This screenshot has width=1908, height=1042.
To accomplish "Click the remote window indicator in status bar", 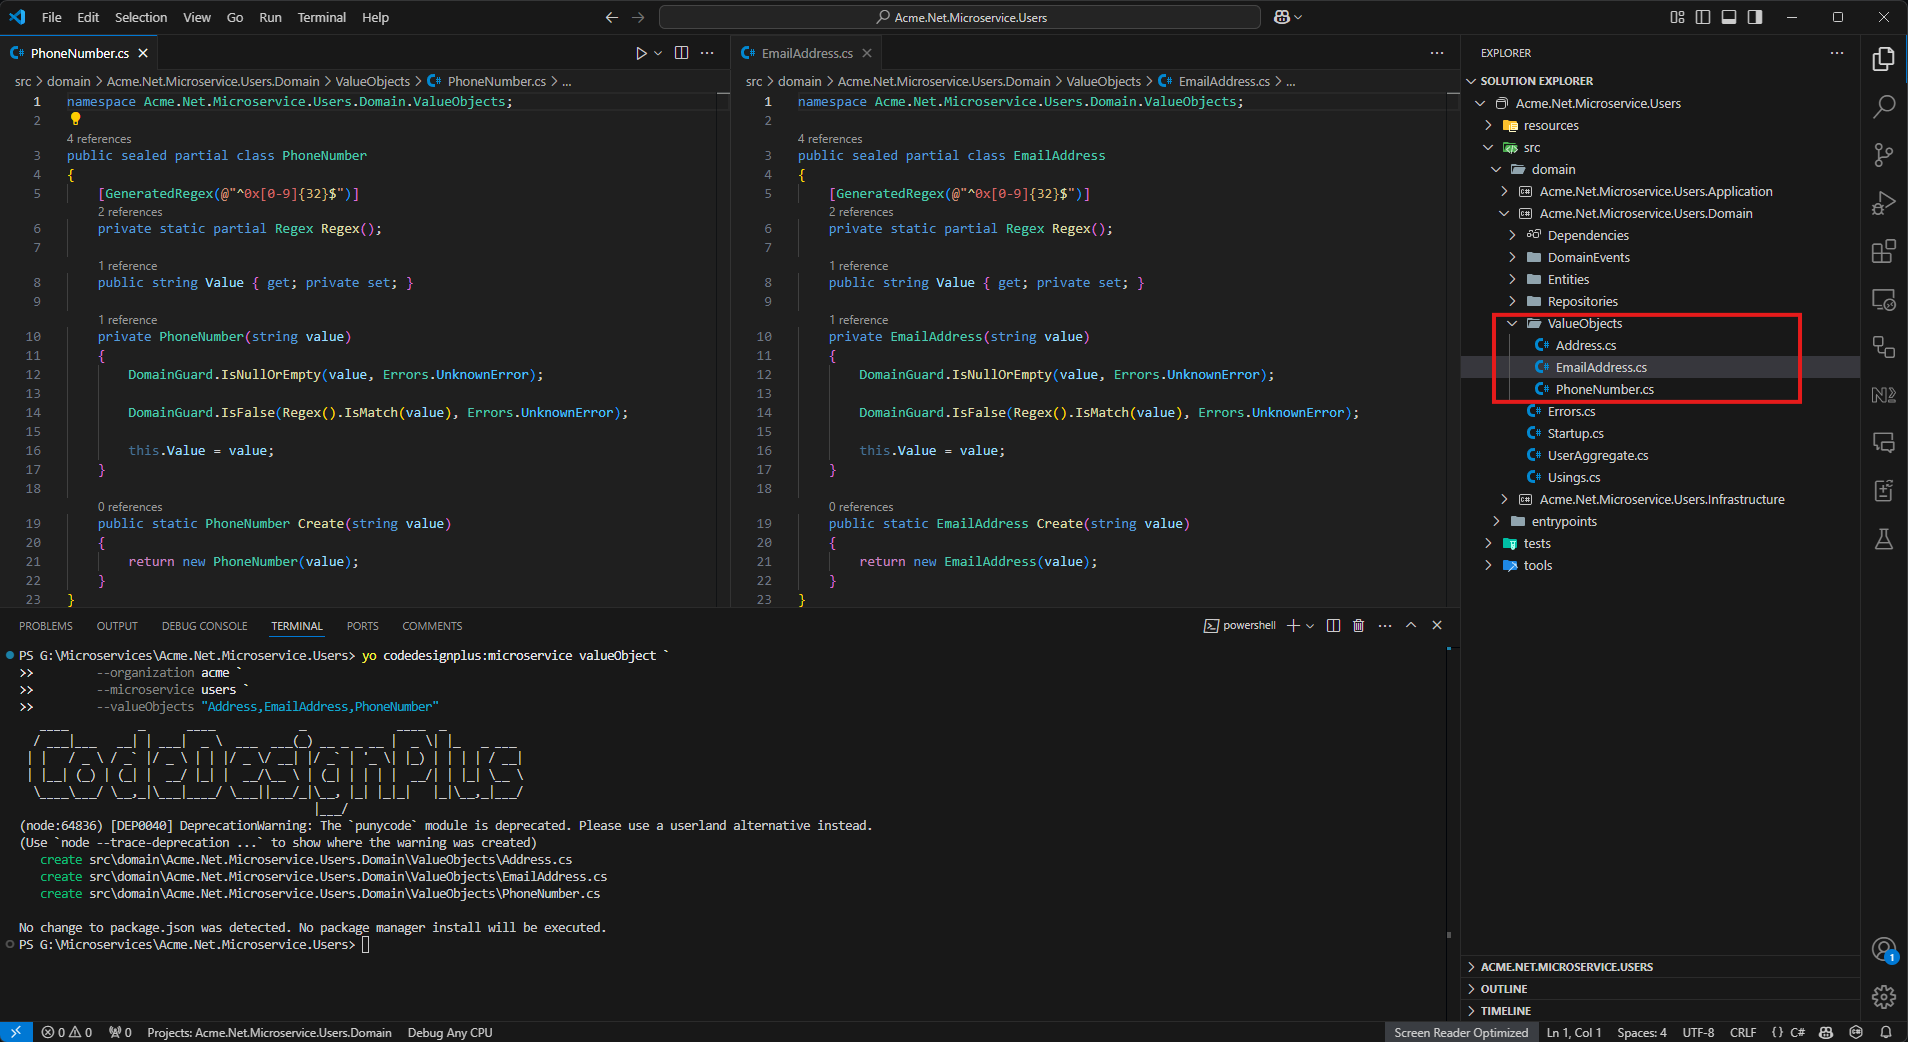I will [16, 1032].
